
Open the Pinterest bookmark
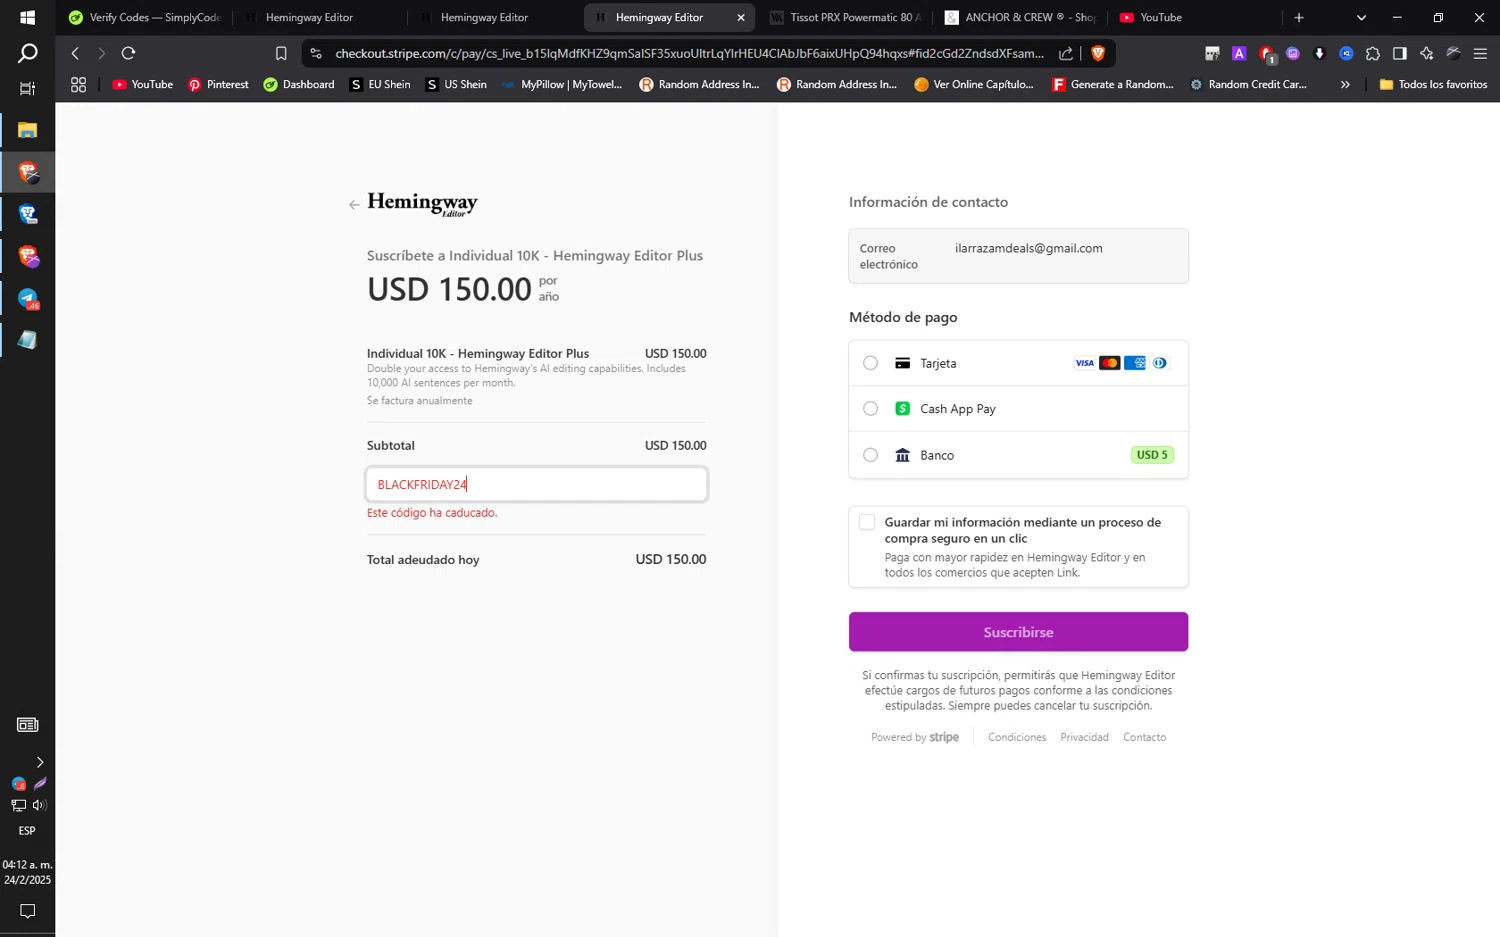tap(218, 85)
